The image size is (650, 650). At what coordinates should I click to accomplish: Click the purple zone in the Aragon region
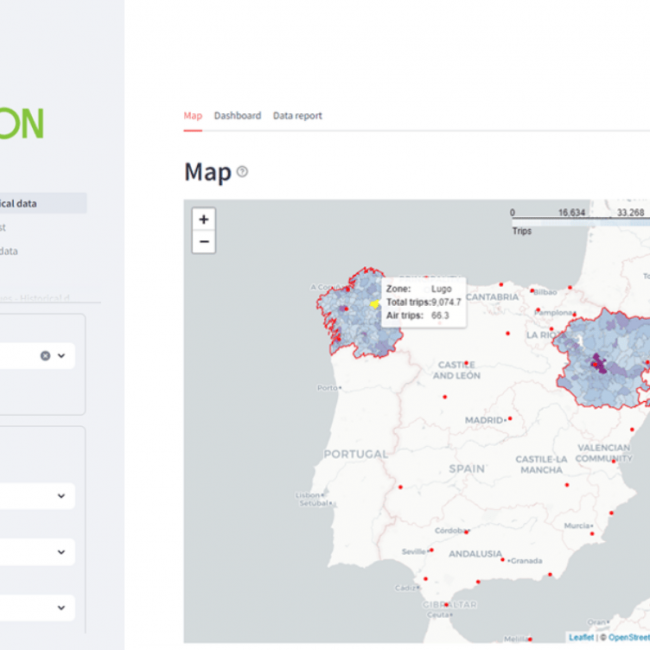(598, 364)
